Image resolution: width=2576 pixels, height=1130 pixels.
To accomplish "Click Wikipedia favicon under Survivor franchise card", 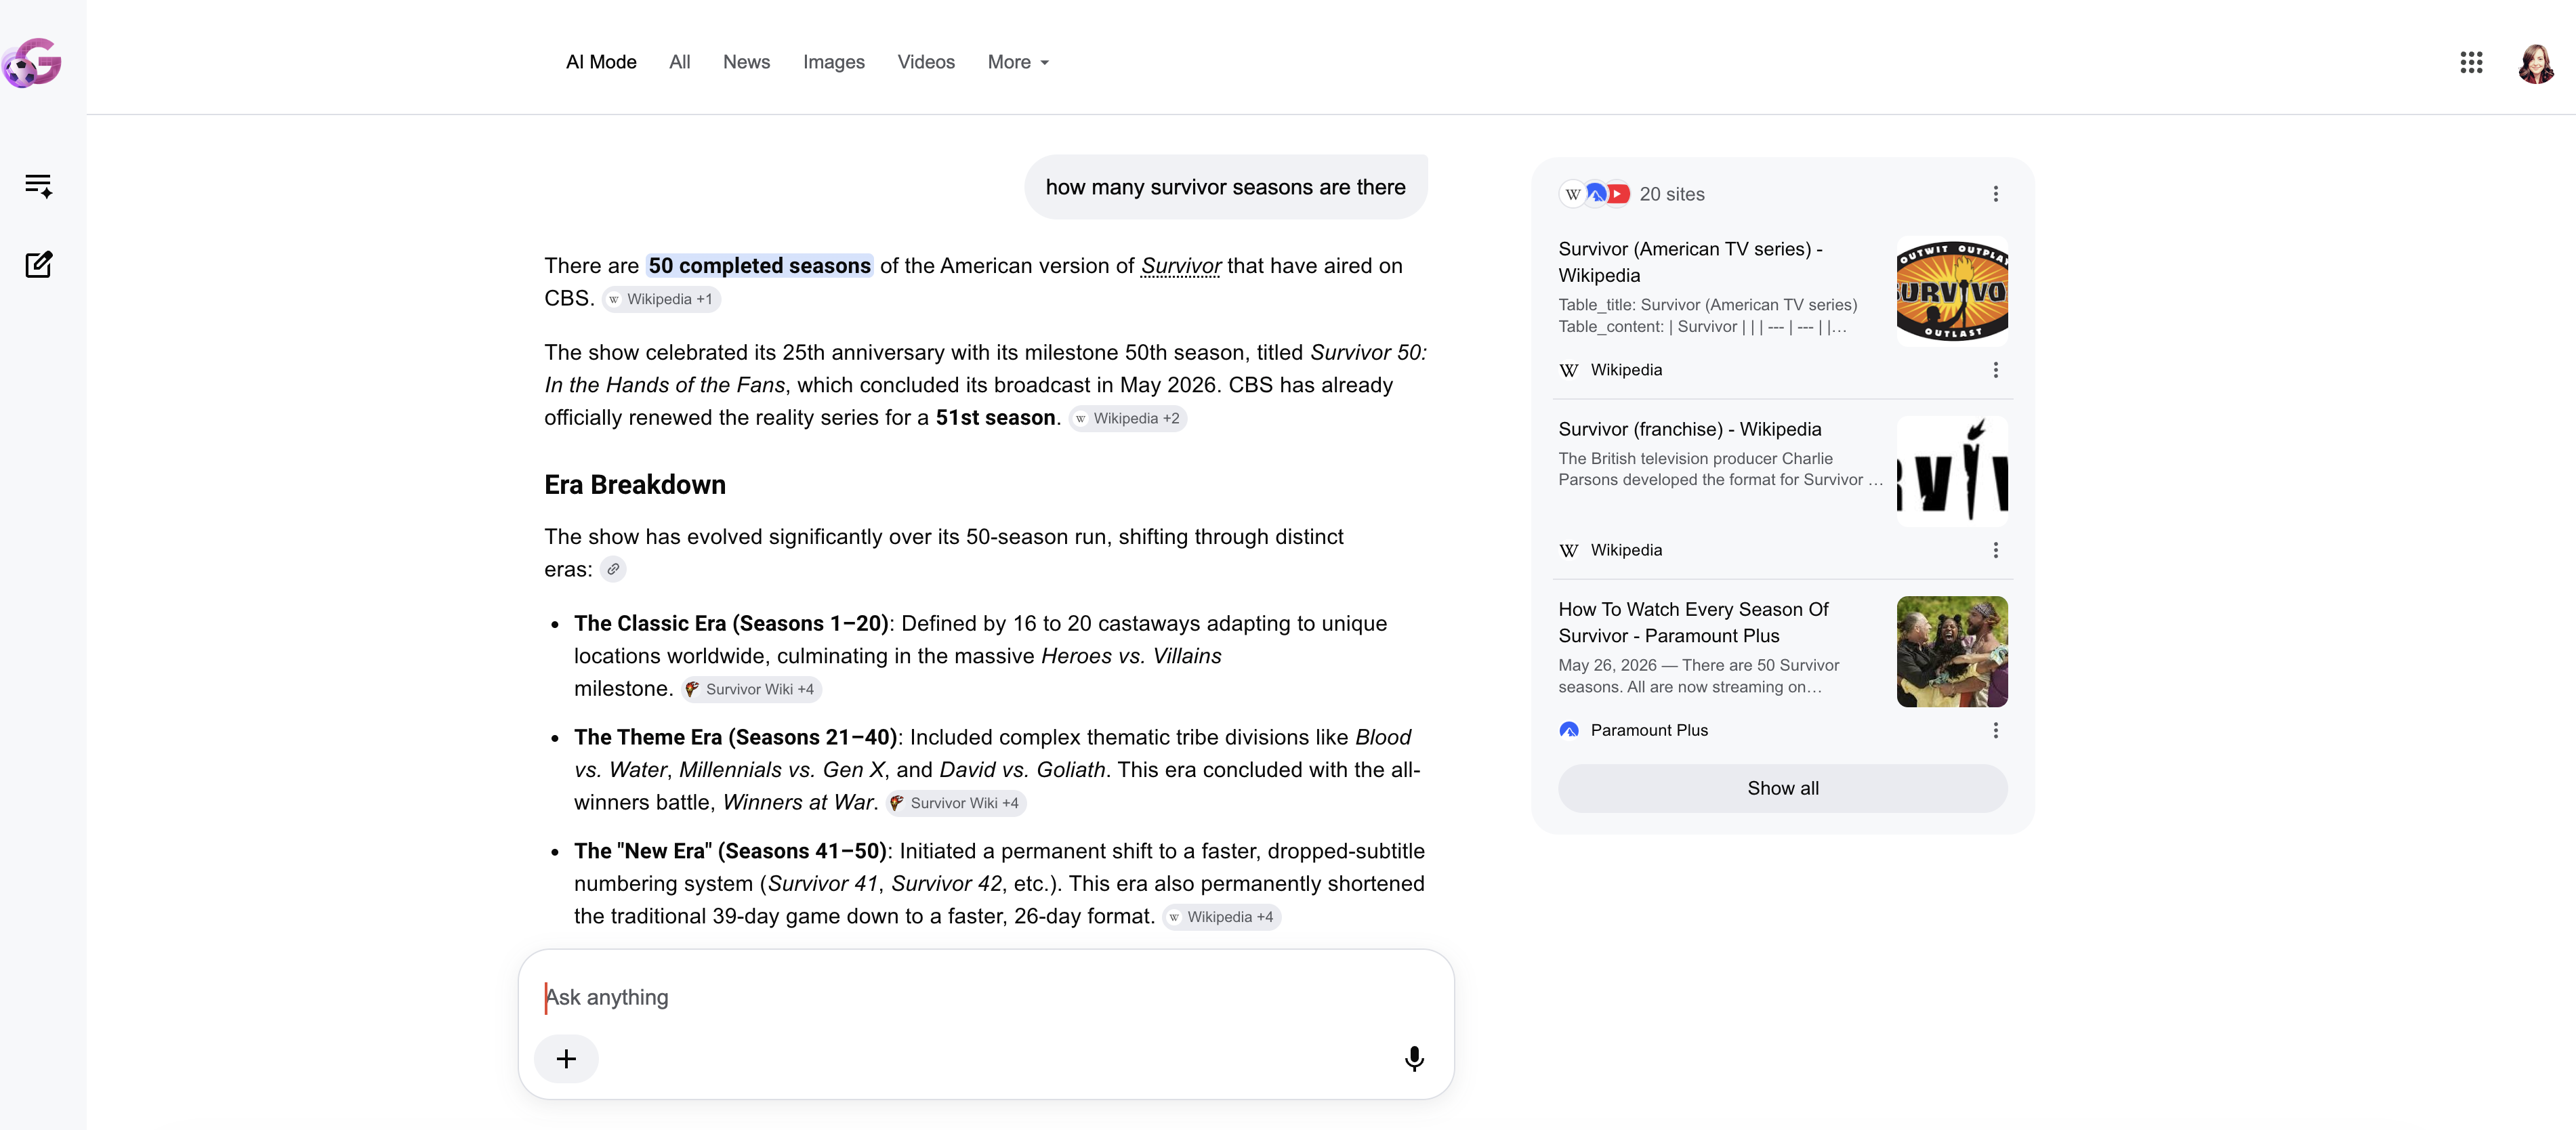I will point(1569,550).
